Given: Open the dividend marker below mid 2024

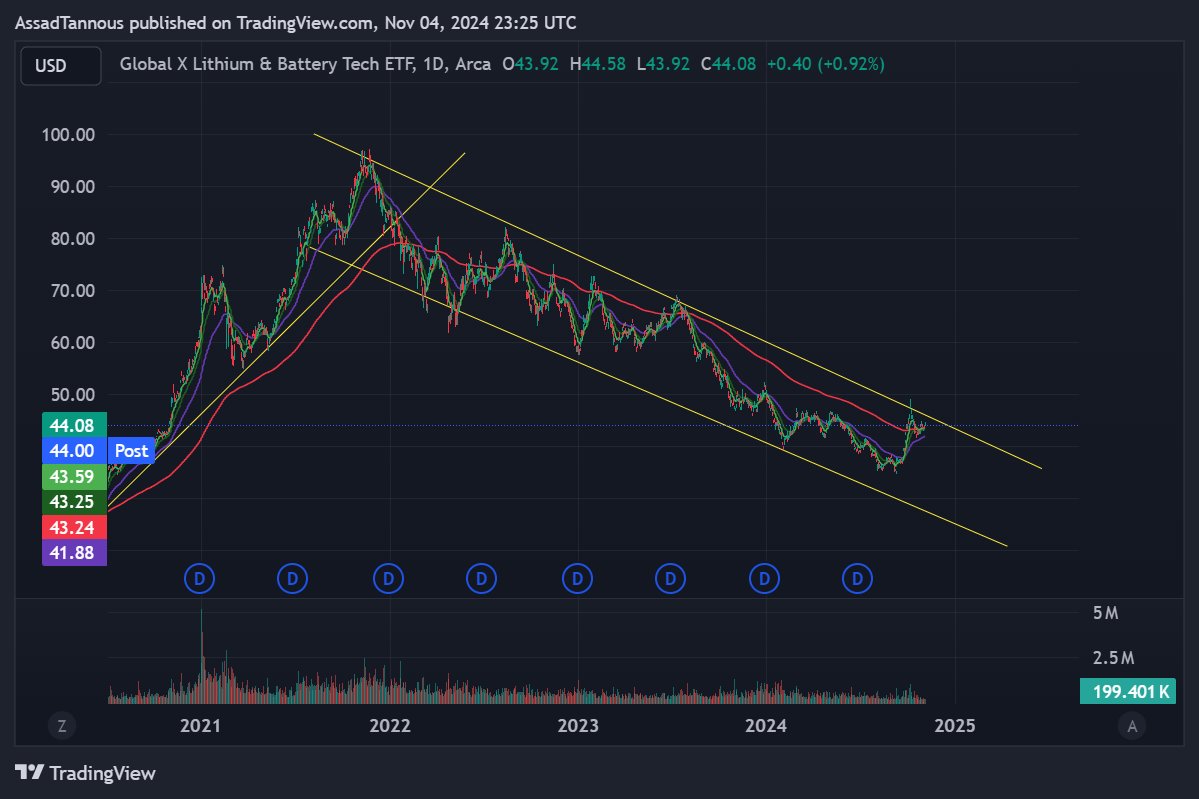Looking at the screenshot, I should [x=857, y=579].
